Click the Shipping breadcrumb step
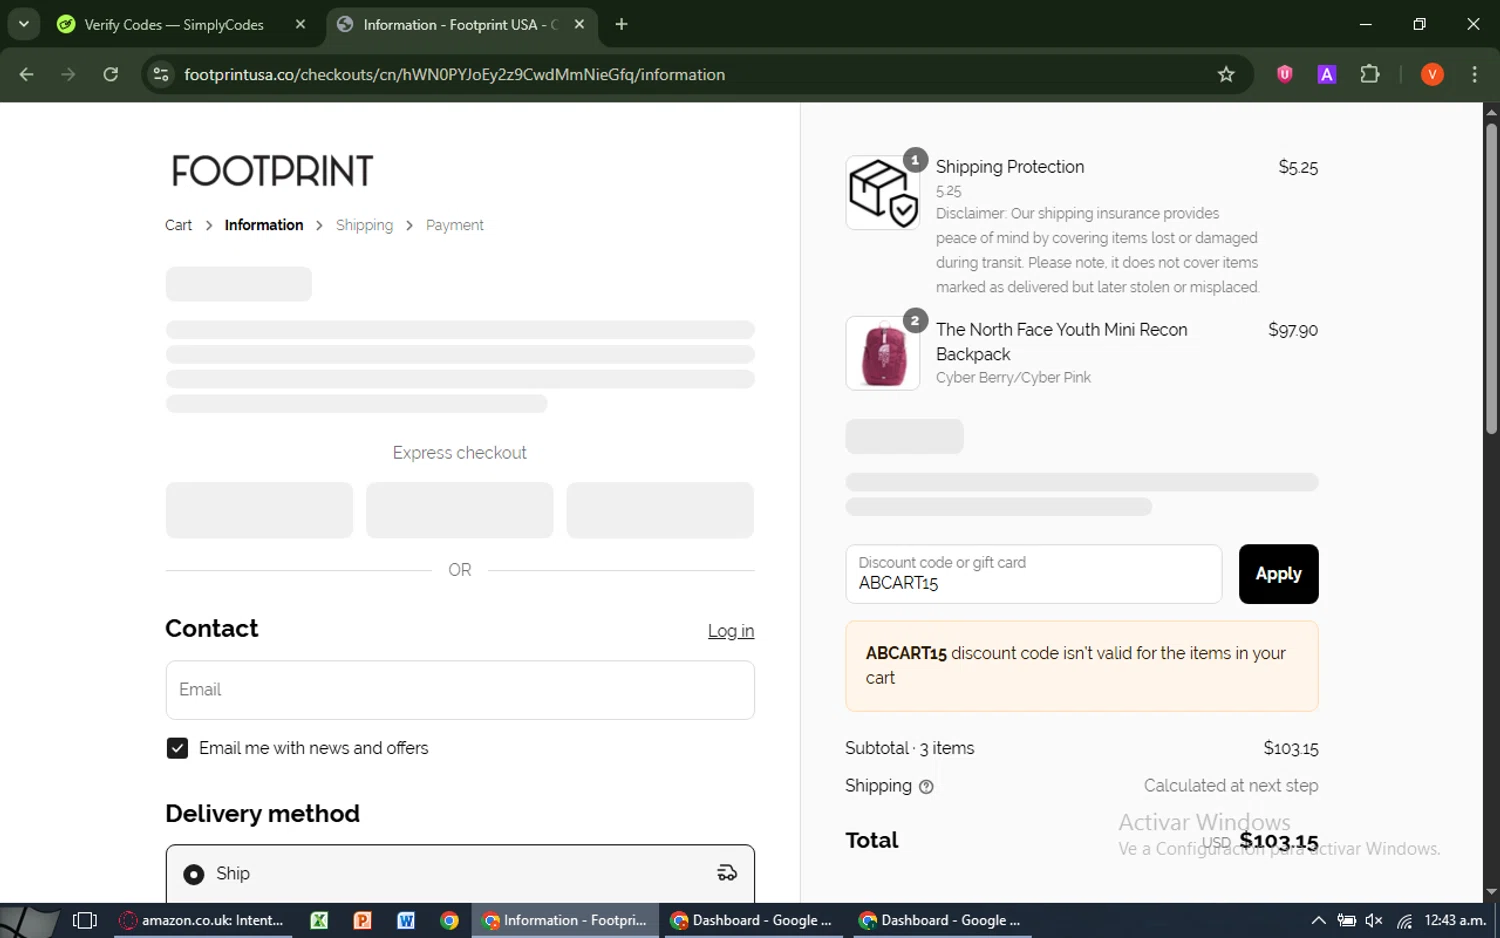1500x938 pixels. [x=364, y=226]
